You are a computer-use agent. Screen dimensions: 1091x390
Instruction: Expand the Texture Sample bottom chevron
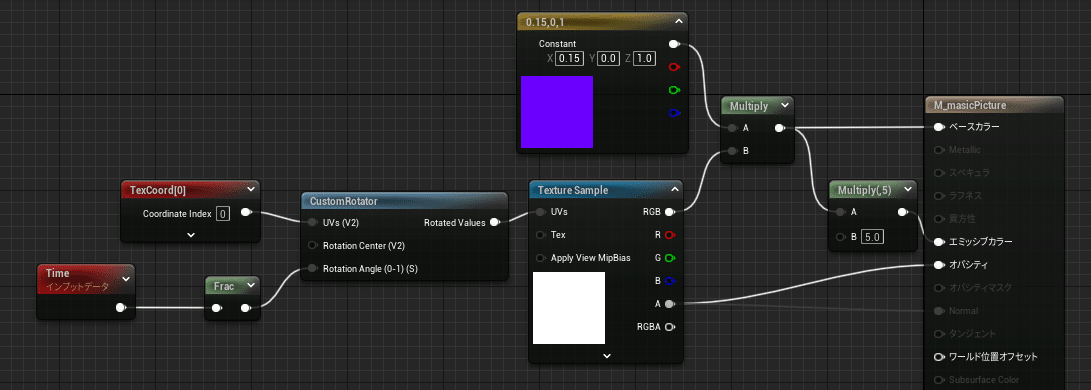point(607,355)
